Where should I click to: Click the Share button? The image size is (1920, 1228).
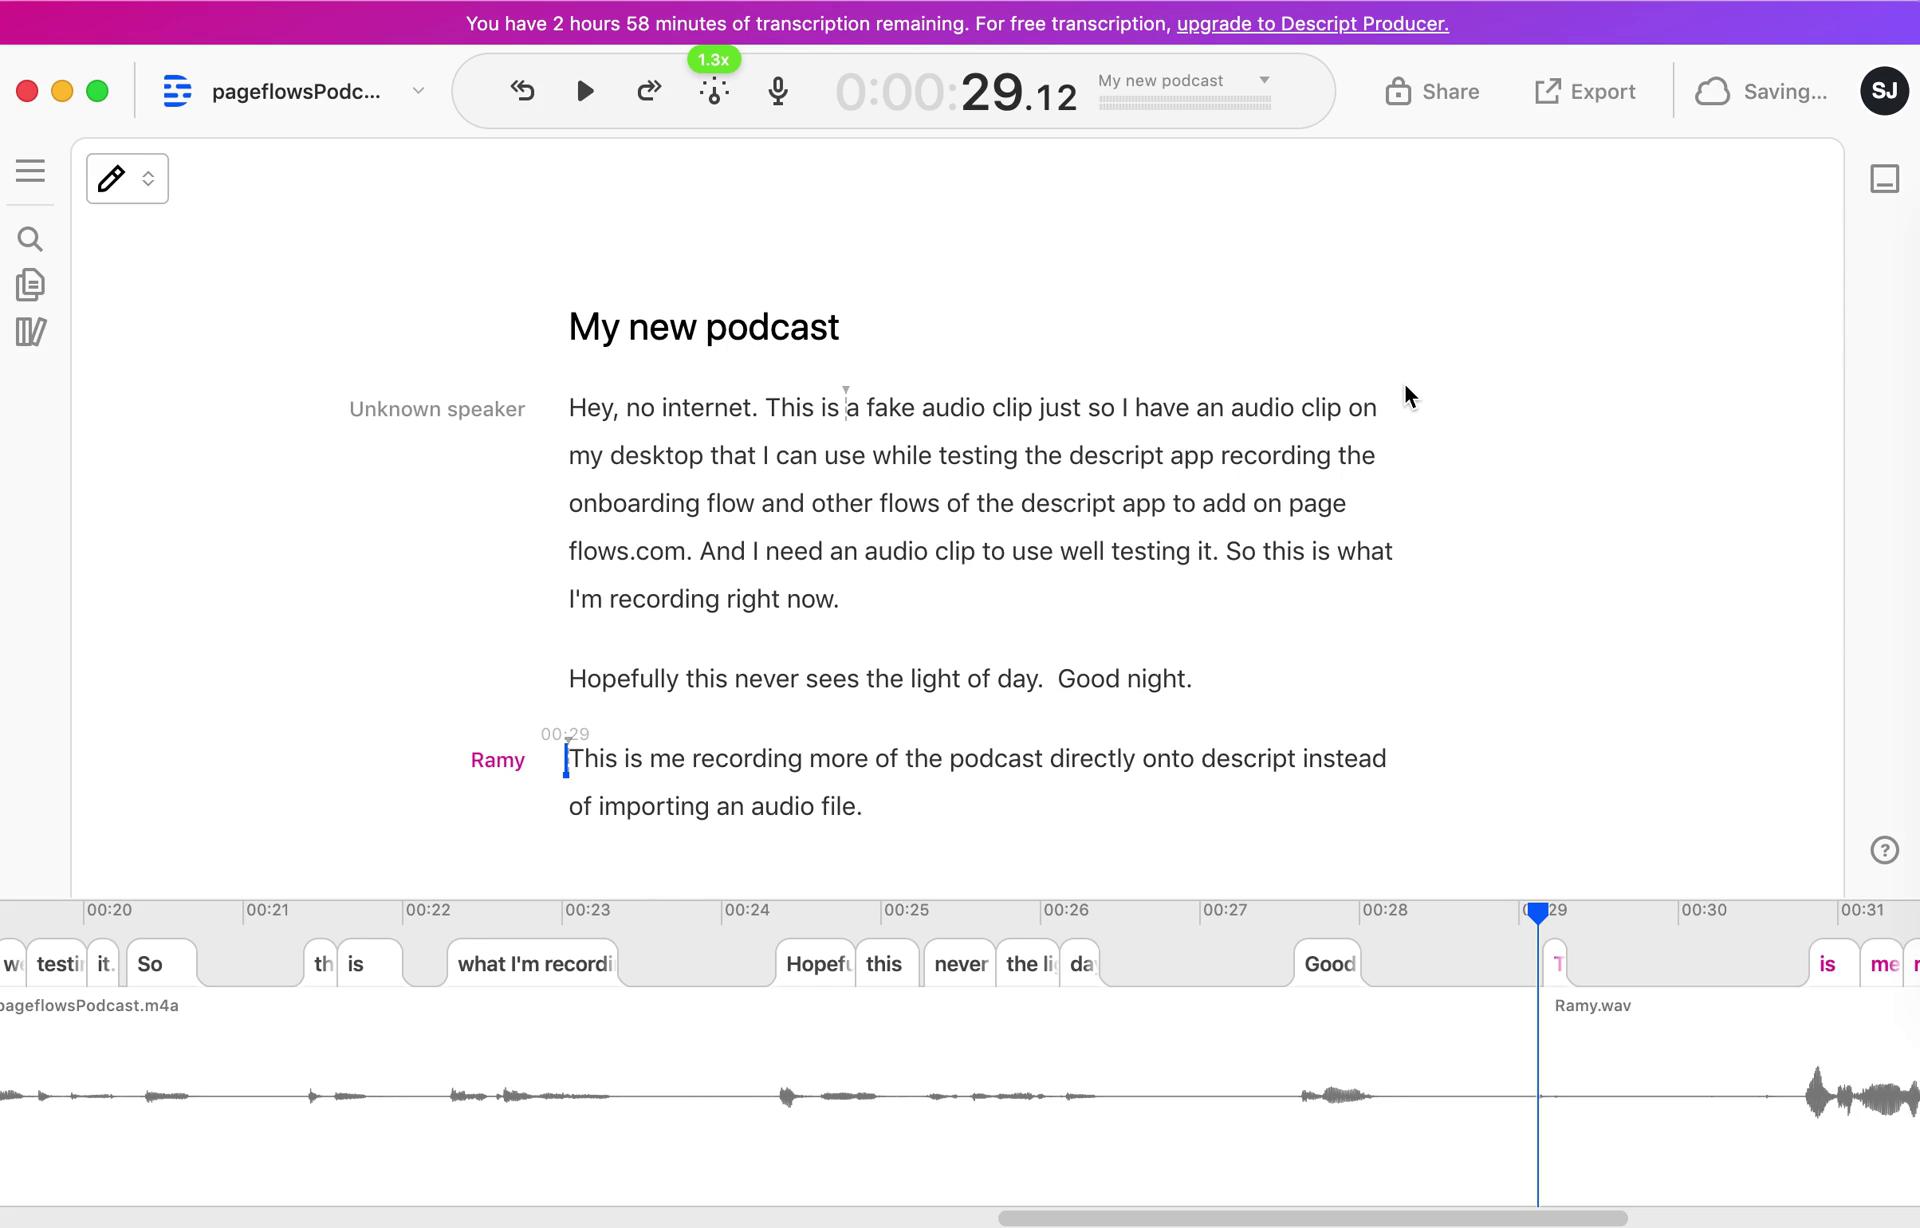pos(1432,91)
